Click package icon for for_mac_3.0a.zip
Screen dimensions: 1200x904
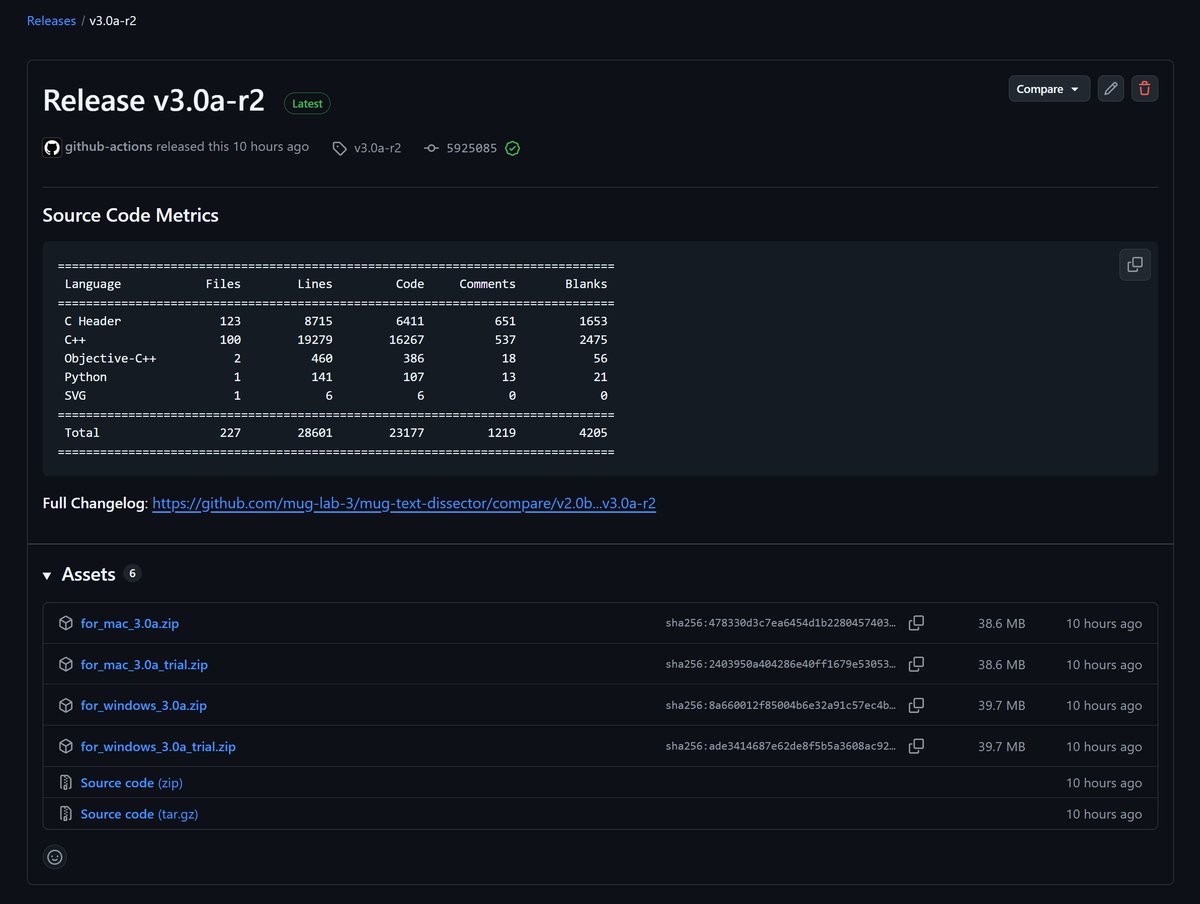tap(66, 623)
